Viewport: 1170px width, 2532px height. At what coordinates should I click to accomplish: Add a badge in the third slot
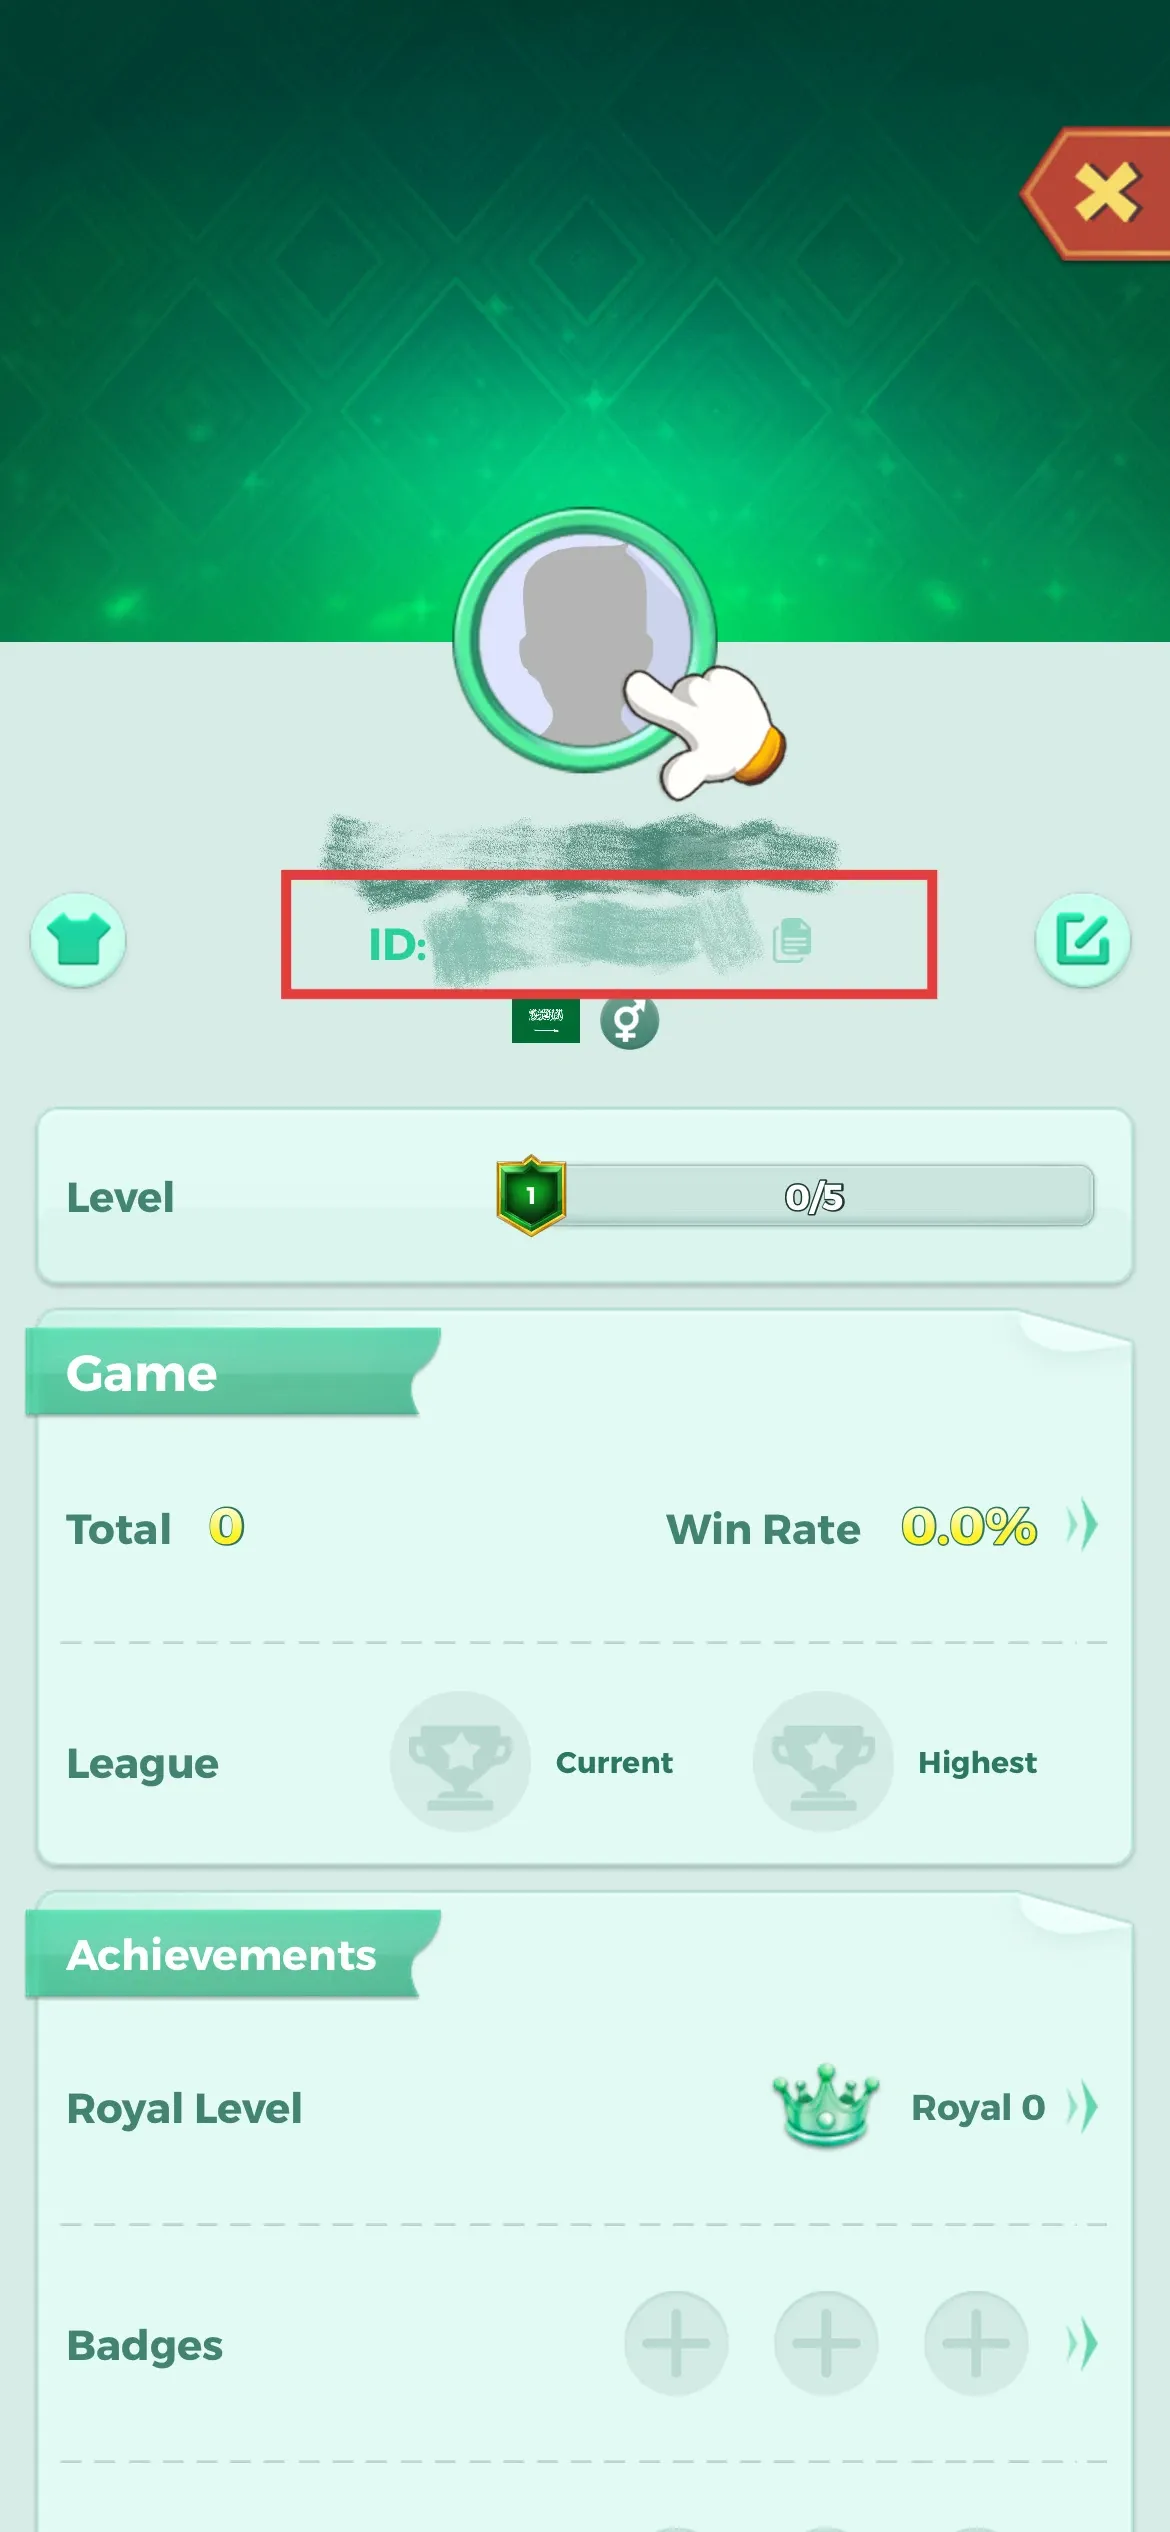(x=976, y=2343)
